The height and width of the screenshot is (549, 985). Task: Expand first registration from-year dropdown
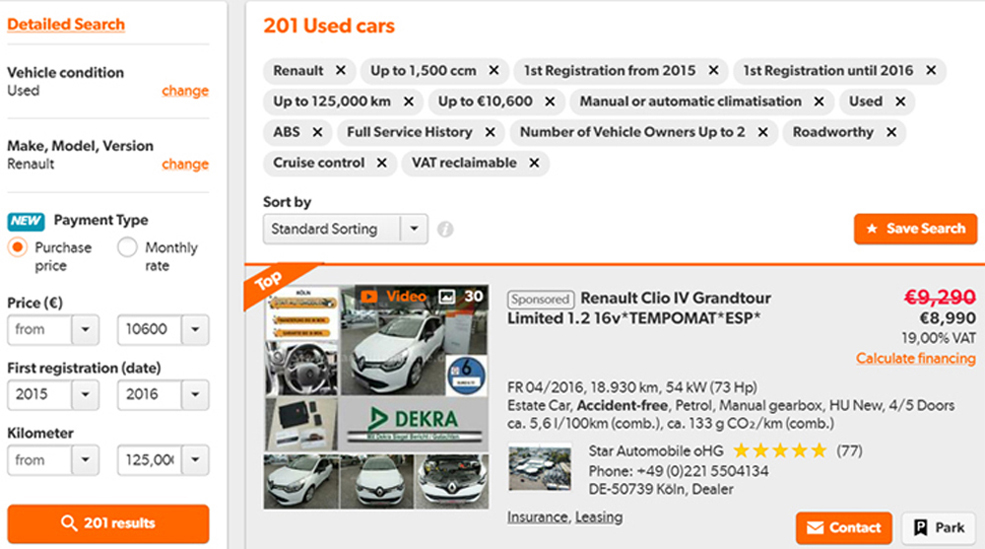[x=85, y=394]
